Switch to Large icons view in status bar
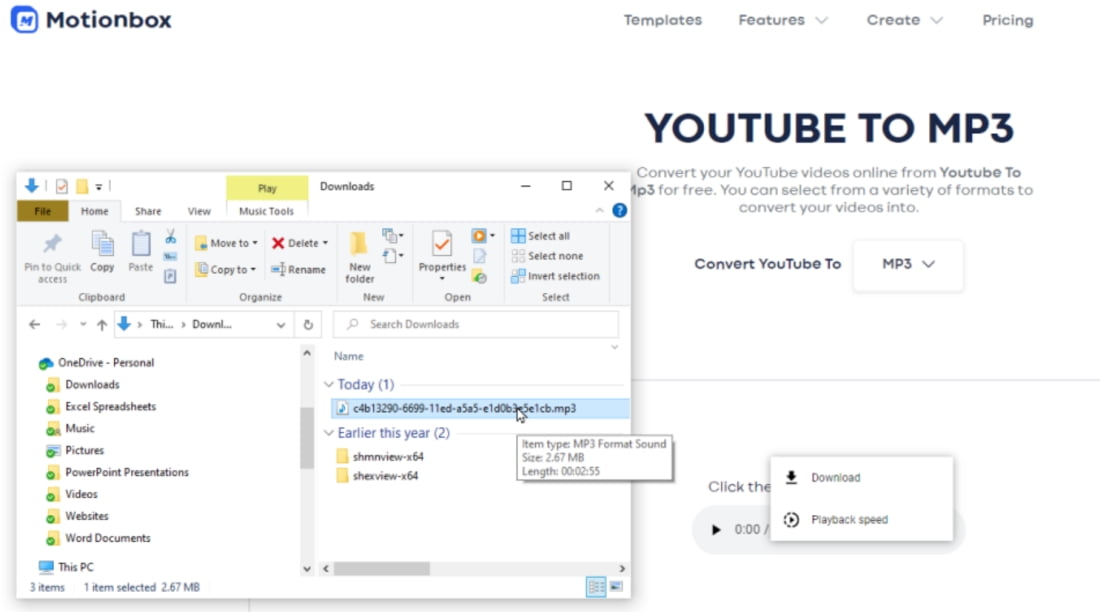 pos(616,587)
